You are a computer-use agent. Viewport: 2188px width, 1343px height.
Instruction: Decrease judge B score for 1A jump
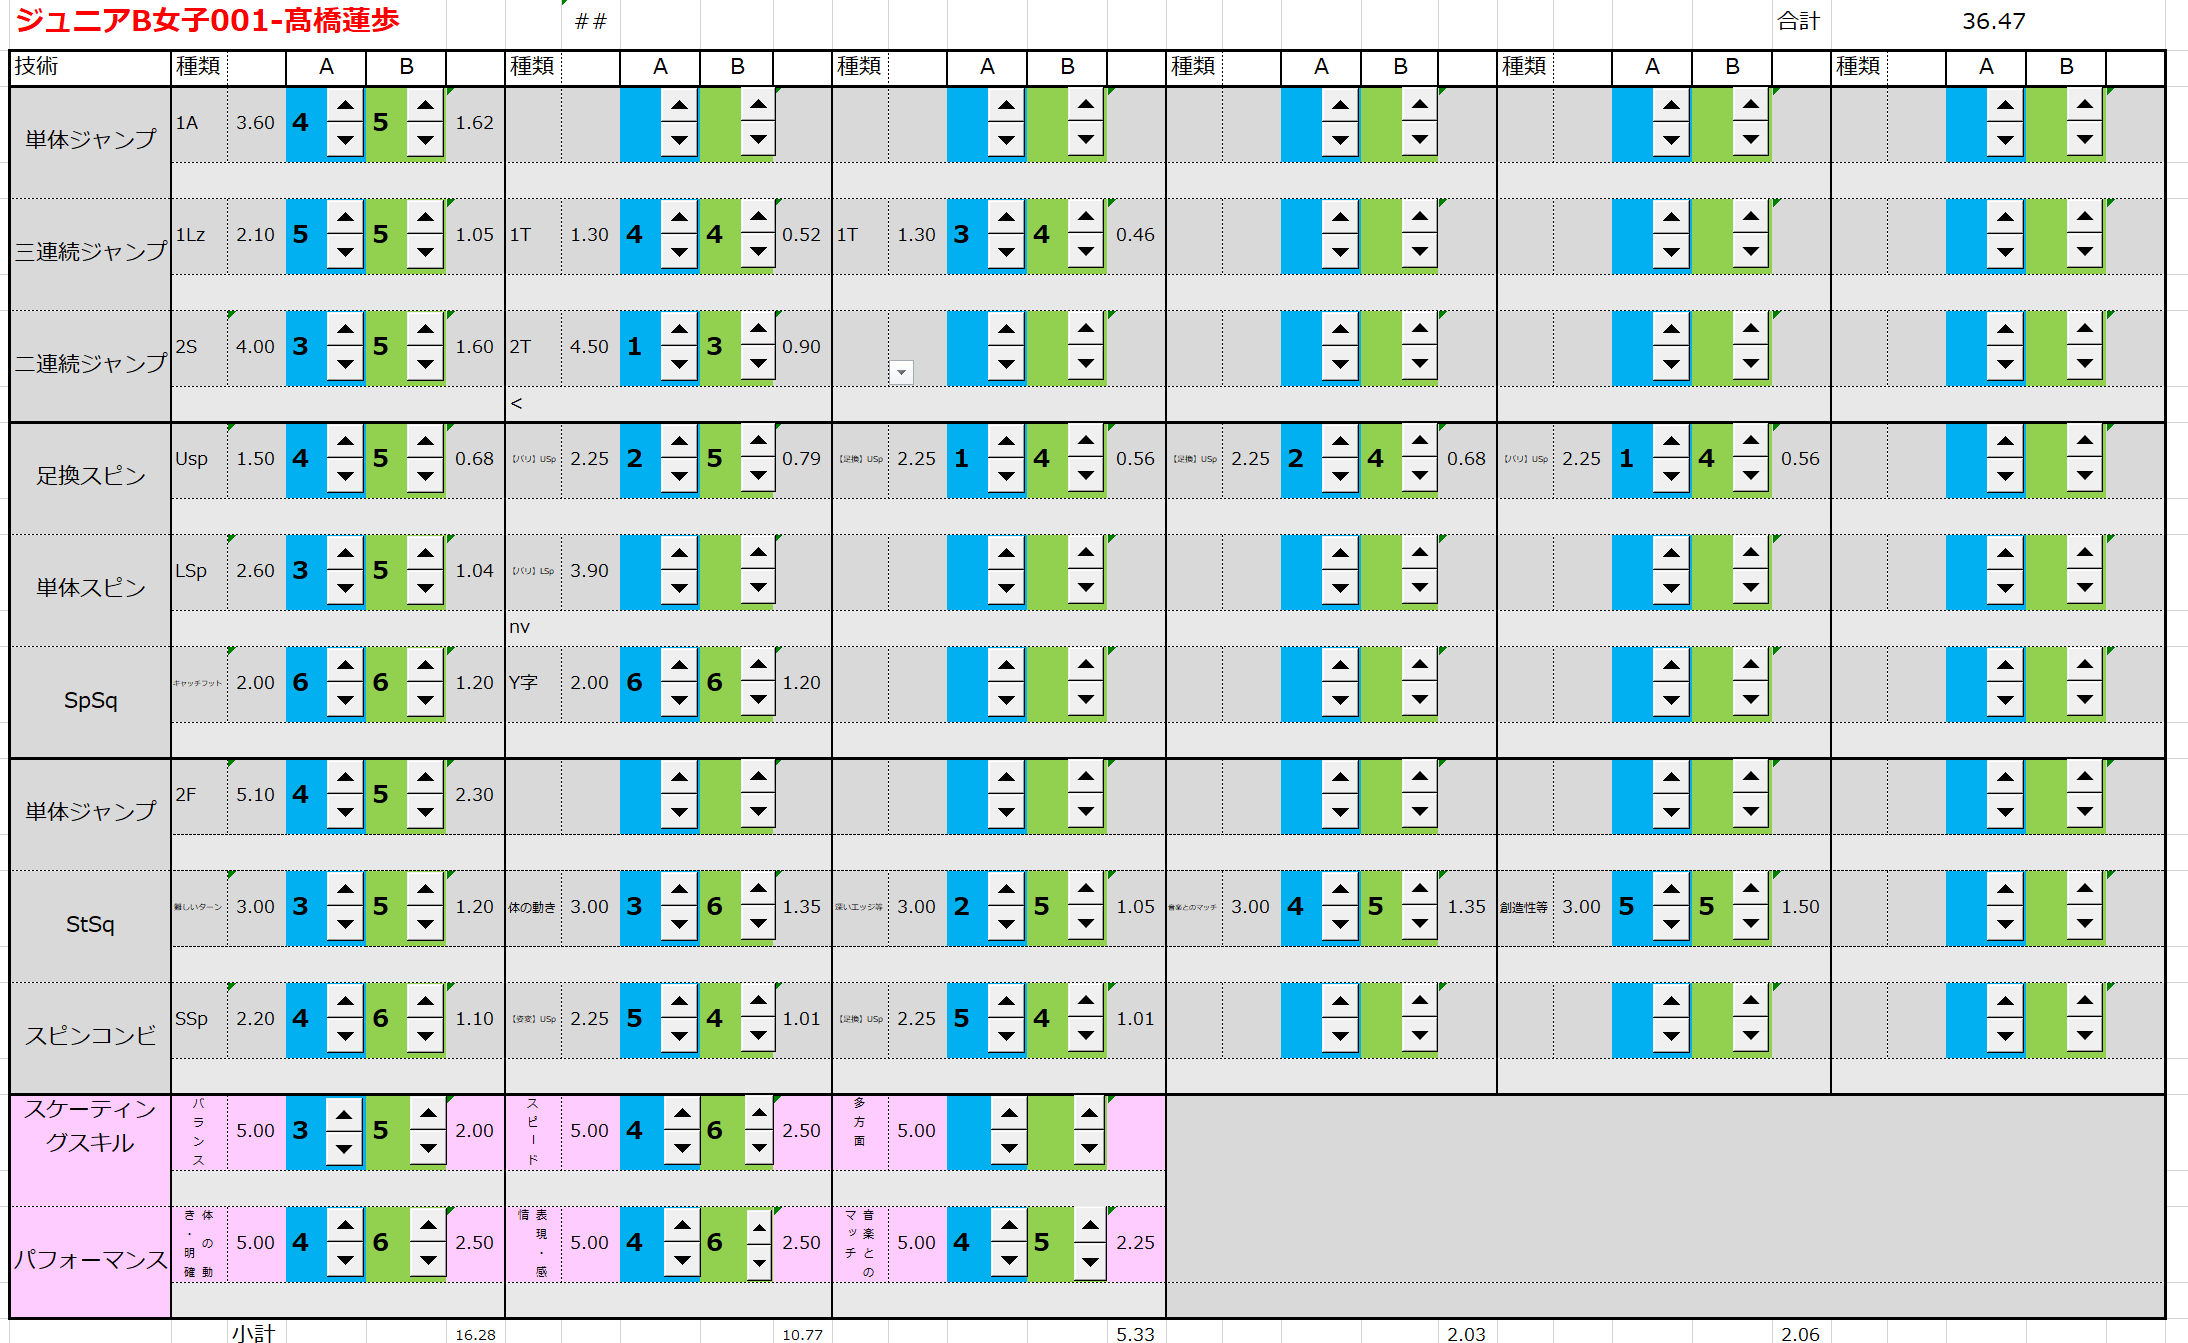point(425,140)
